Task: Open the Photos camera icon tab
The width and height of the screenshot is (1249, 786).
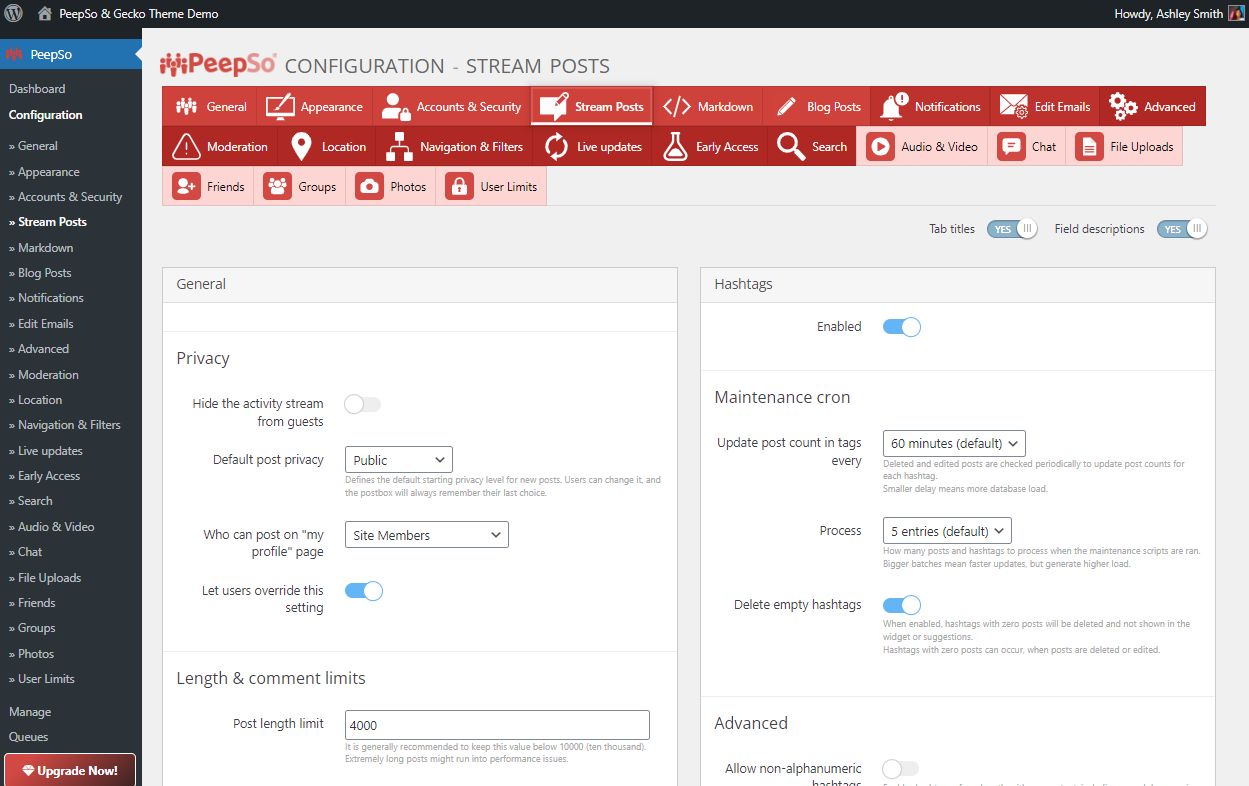Action: (x=391, y=187)
